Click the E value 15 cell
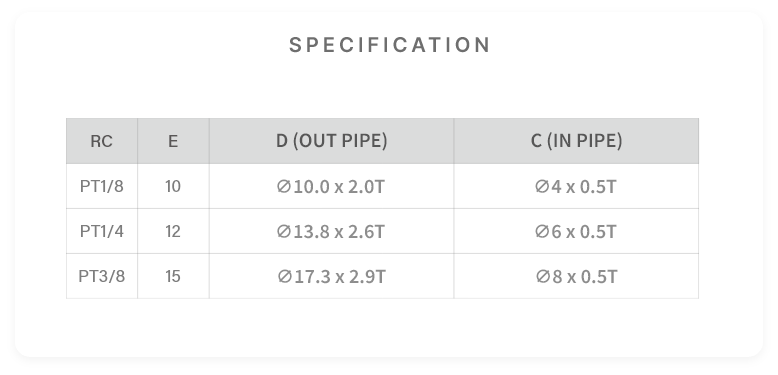Viewport: 778px width, 375px height. 173,276
